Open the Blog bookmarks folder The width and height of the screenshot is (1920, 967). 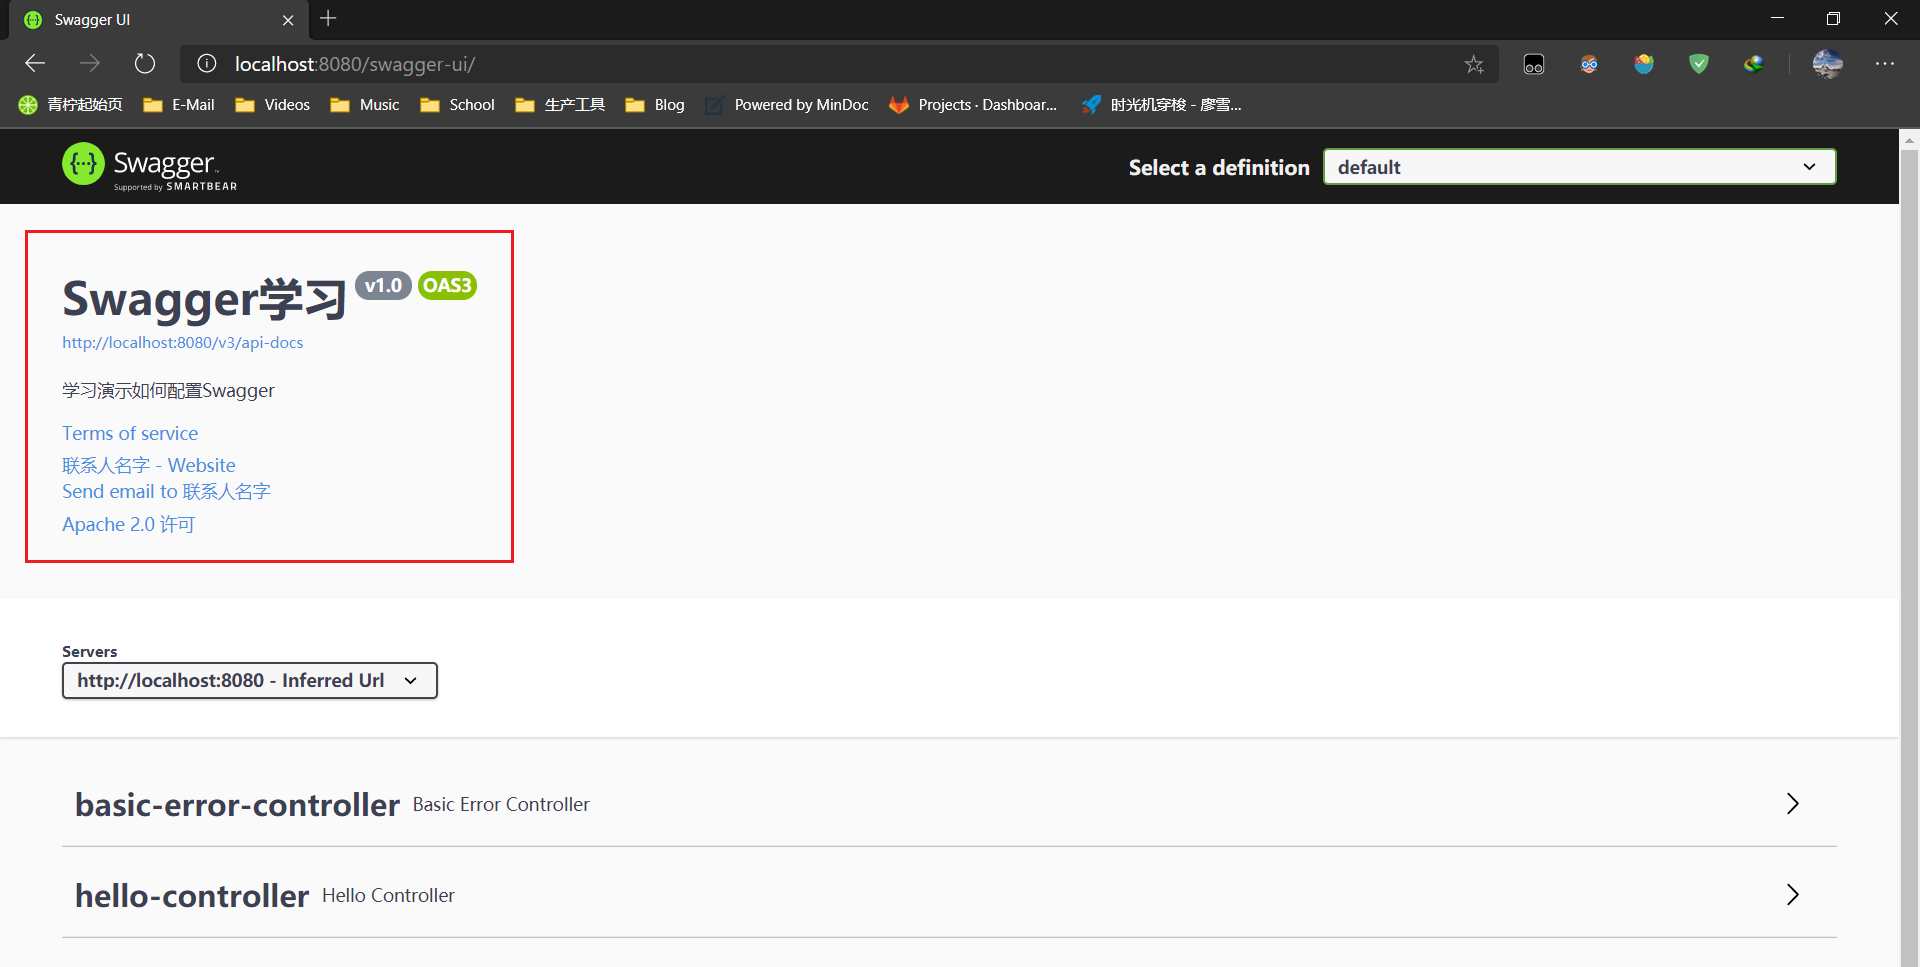pyautogui.click(x=655, y=105)
